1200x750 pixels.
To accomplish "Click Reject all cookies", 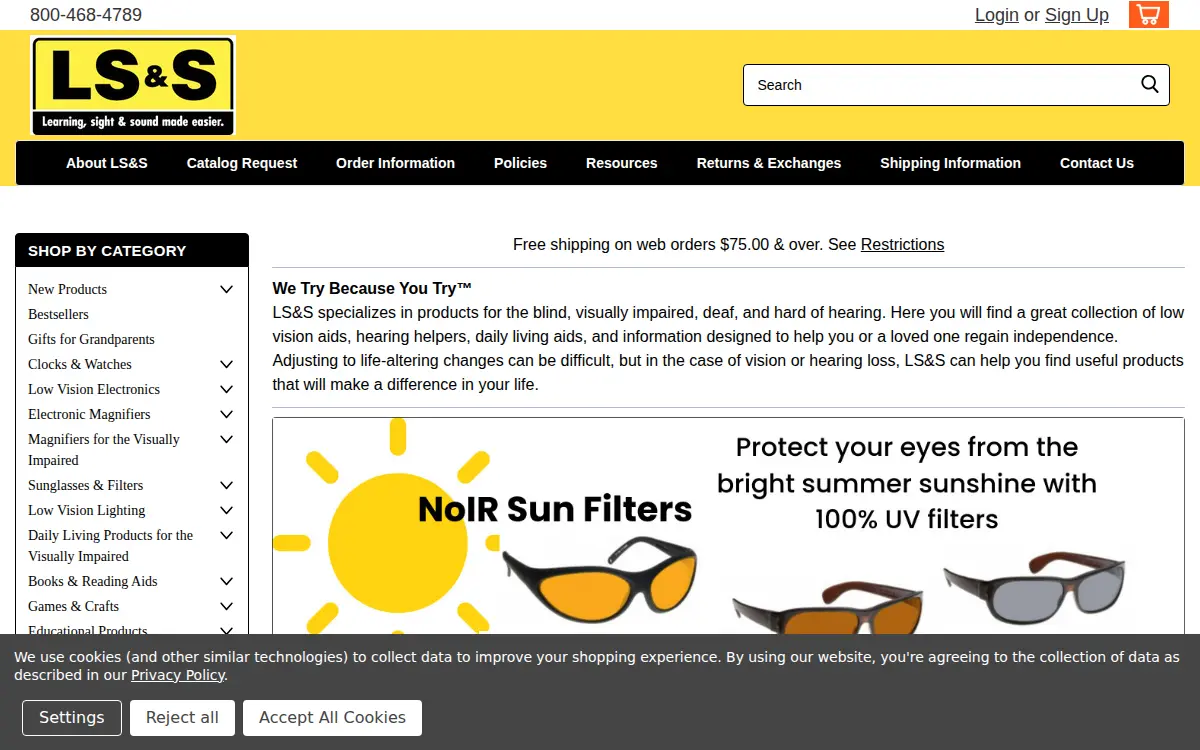I will 182,717.
